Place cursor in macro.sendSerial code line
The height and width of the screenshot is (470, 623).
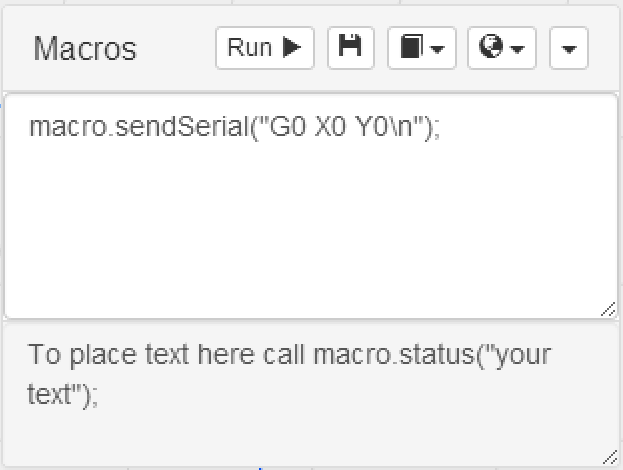200,129
